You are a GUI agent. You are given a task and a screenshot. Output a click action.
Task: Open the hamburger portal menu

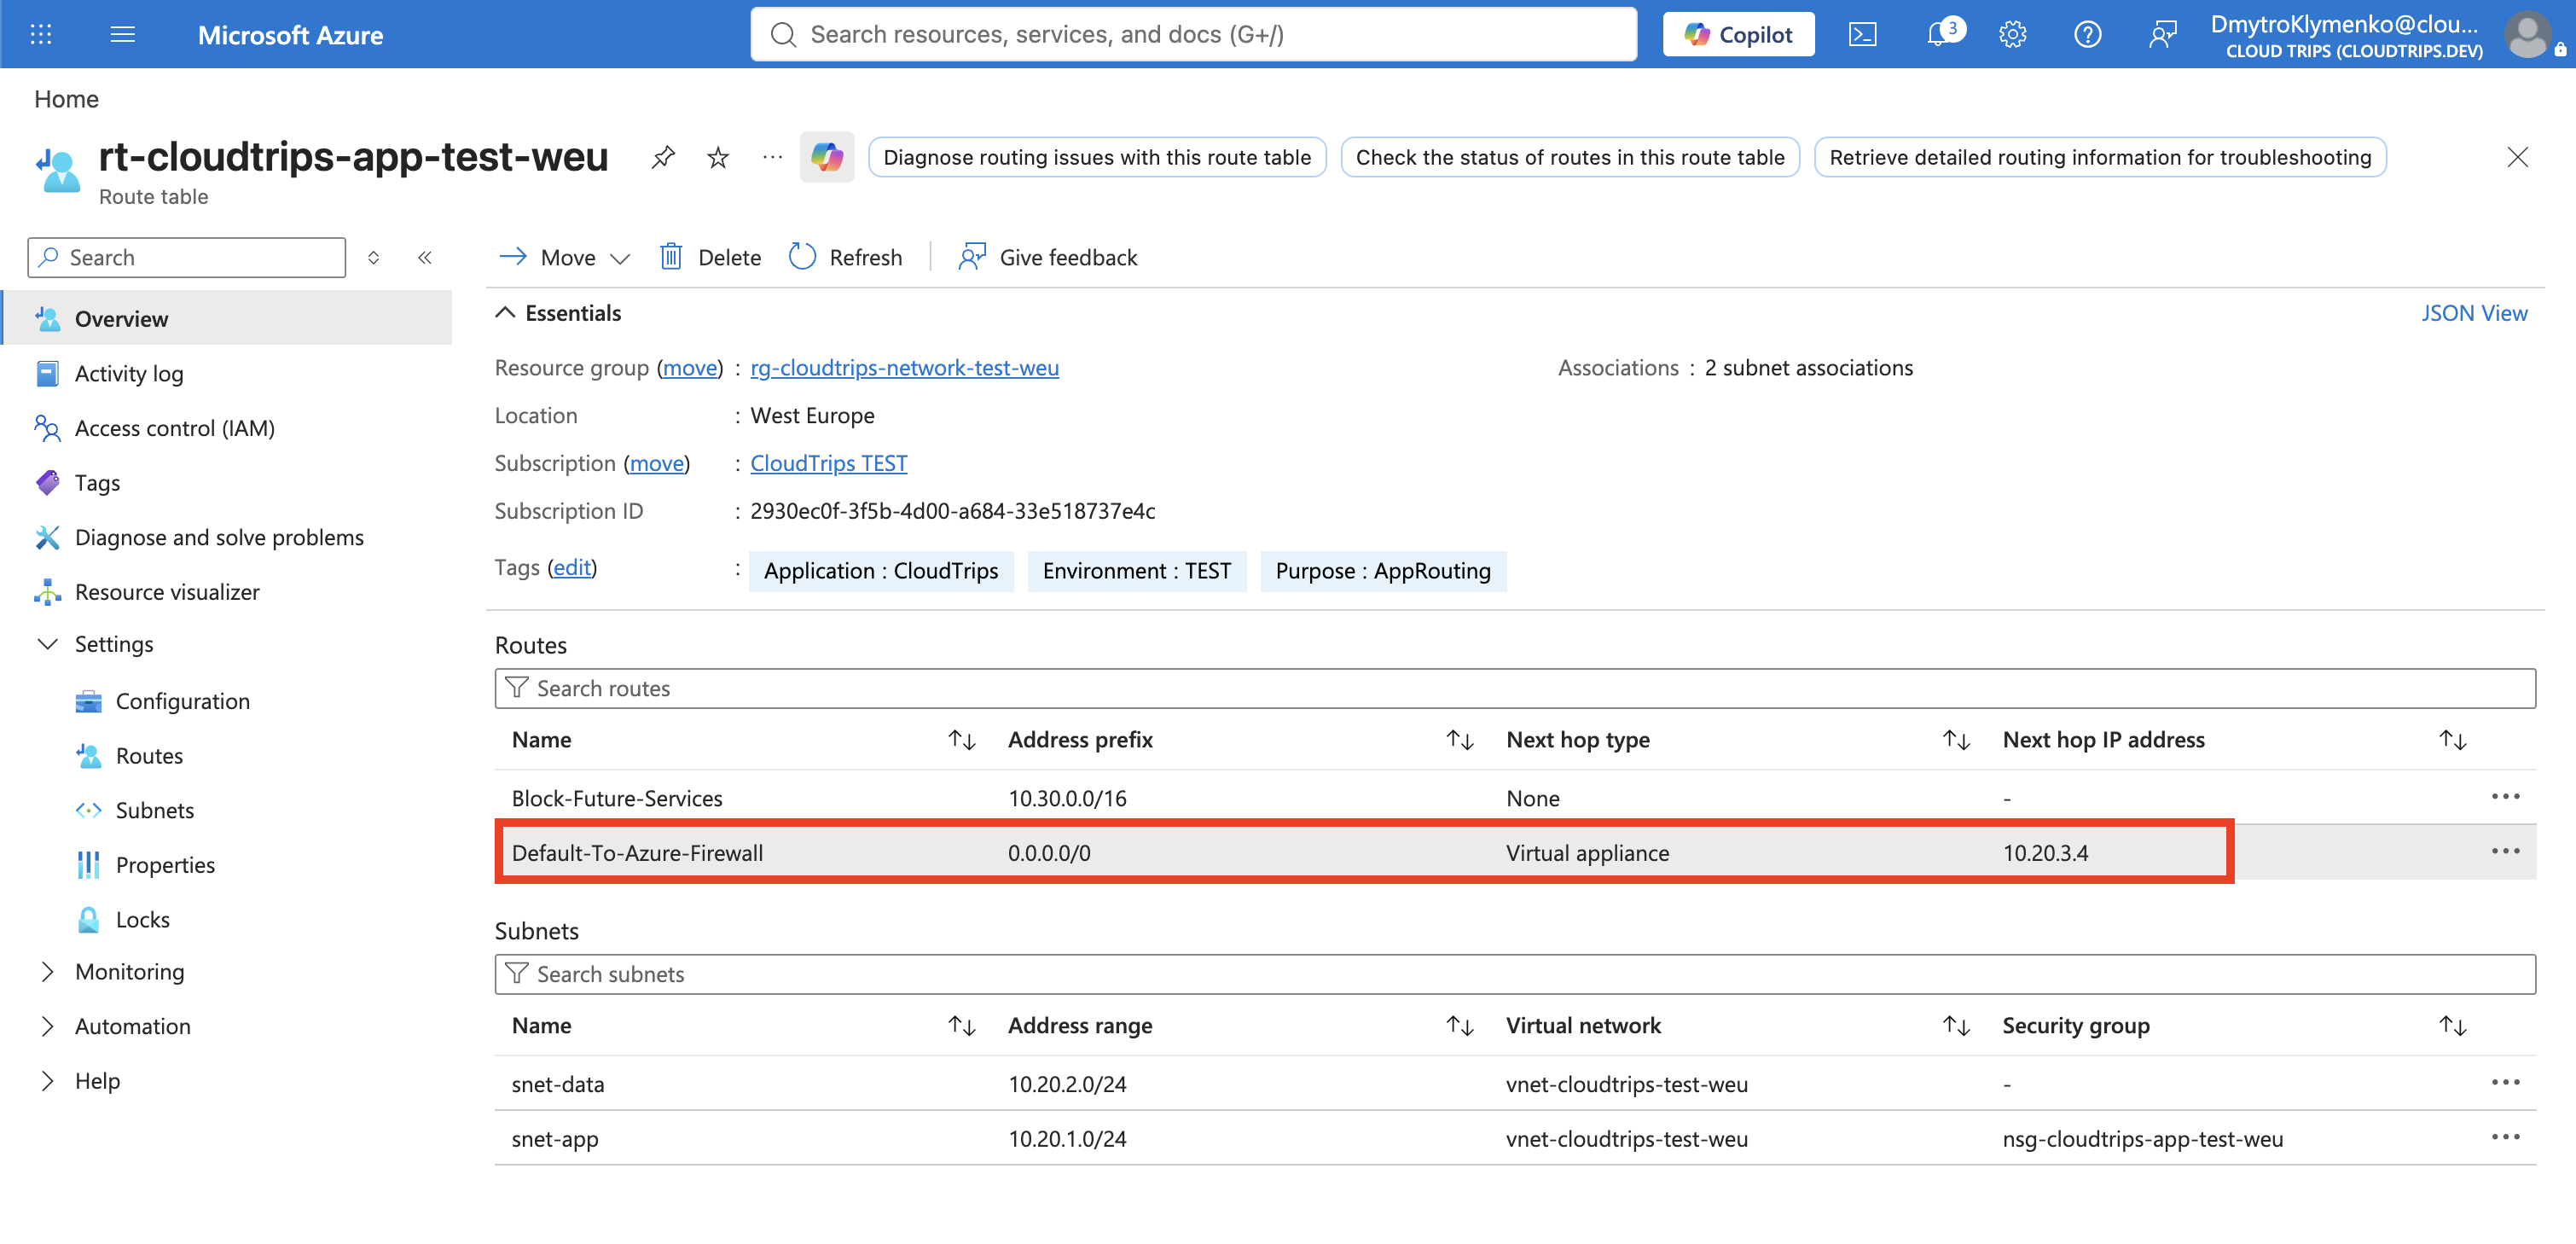tap(123, 35)
